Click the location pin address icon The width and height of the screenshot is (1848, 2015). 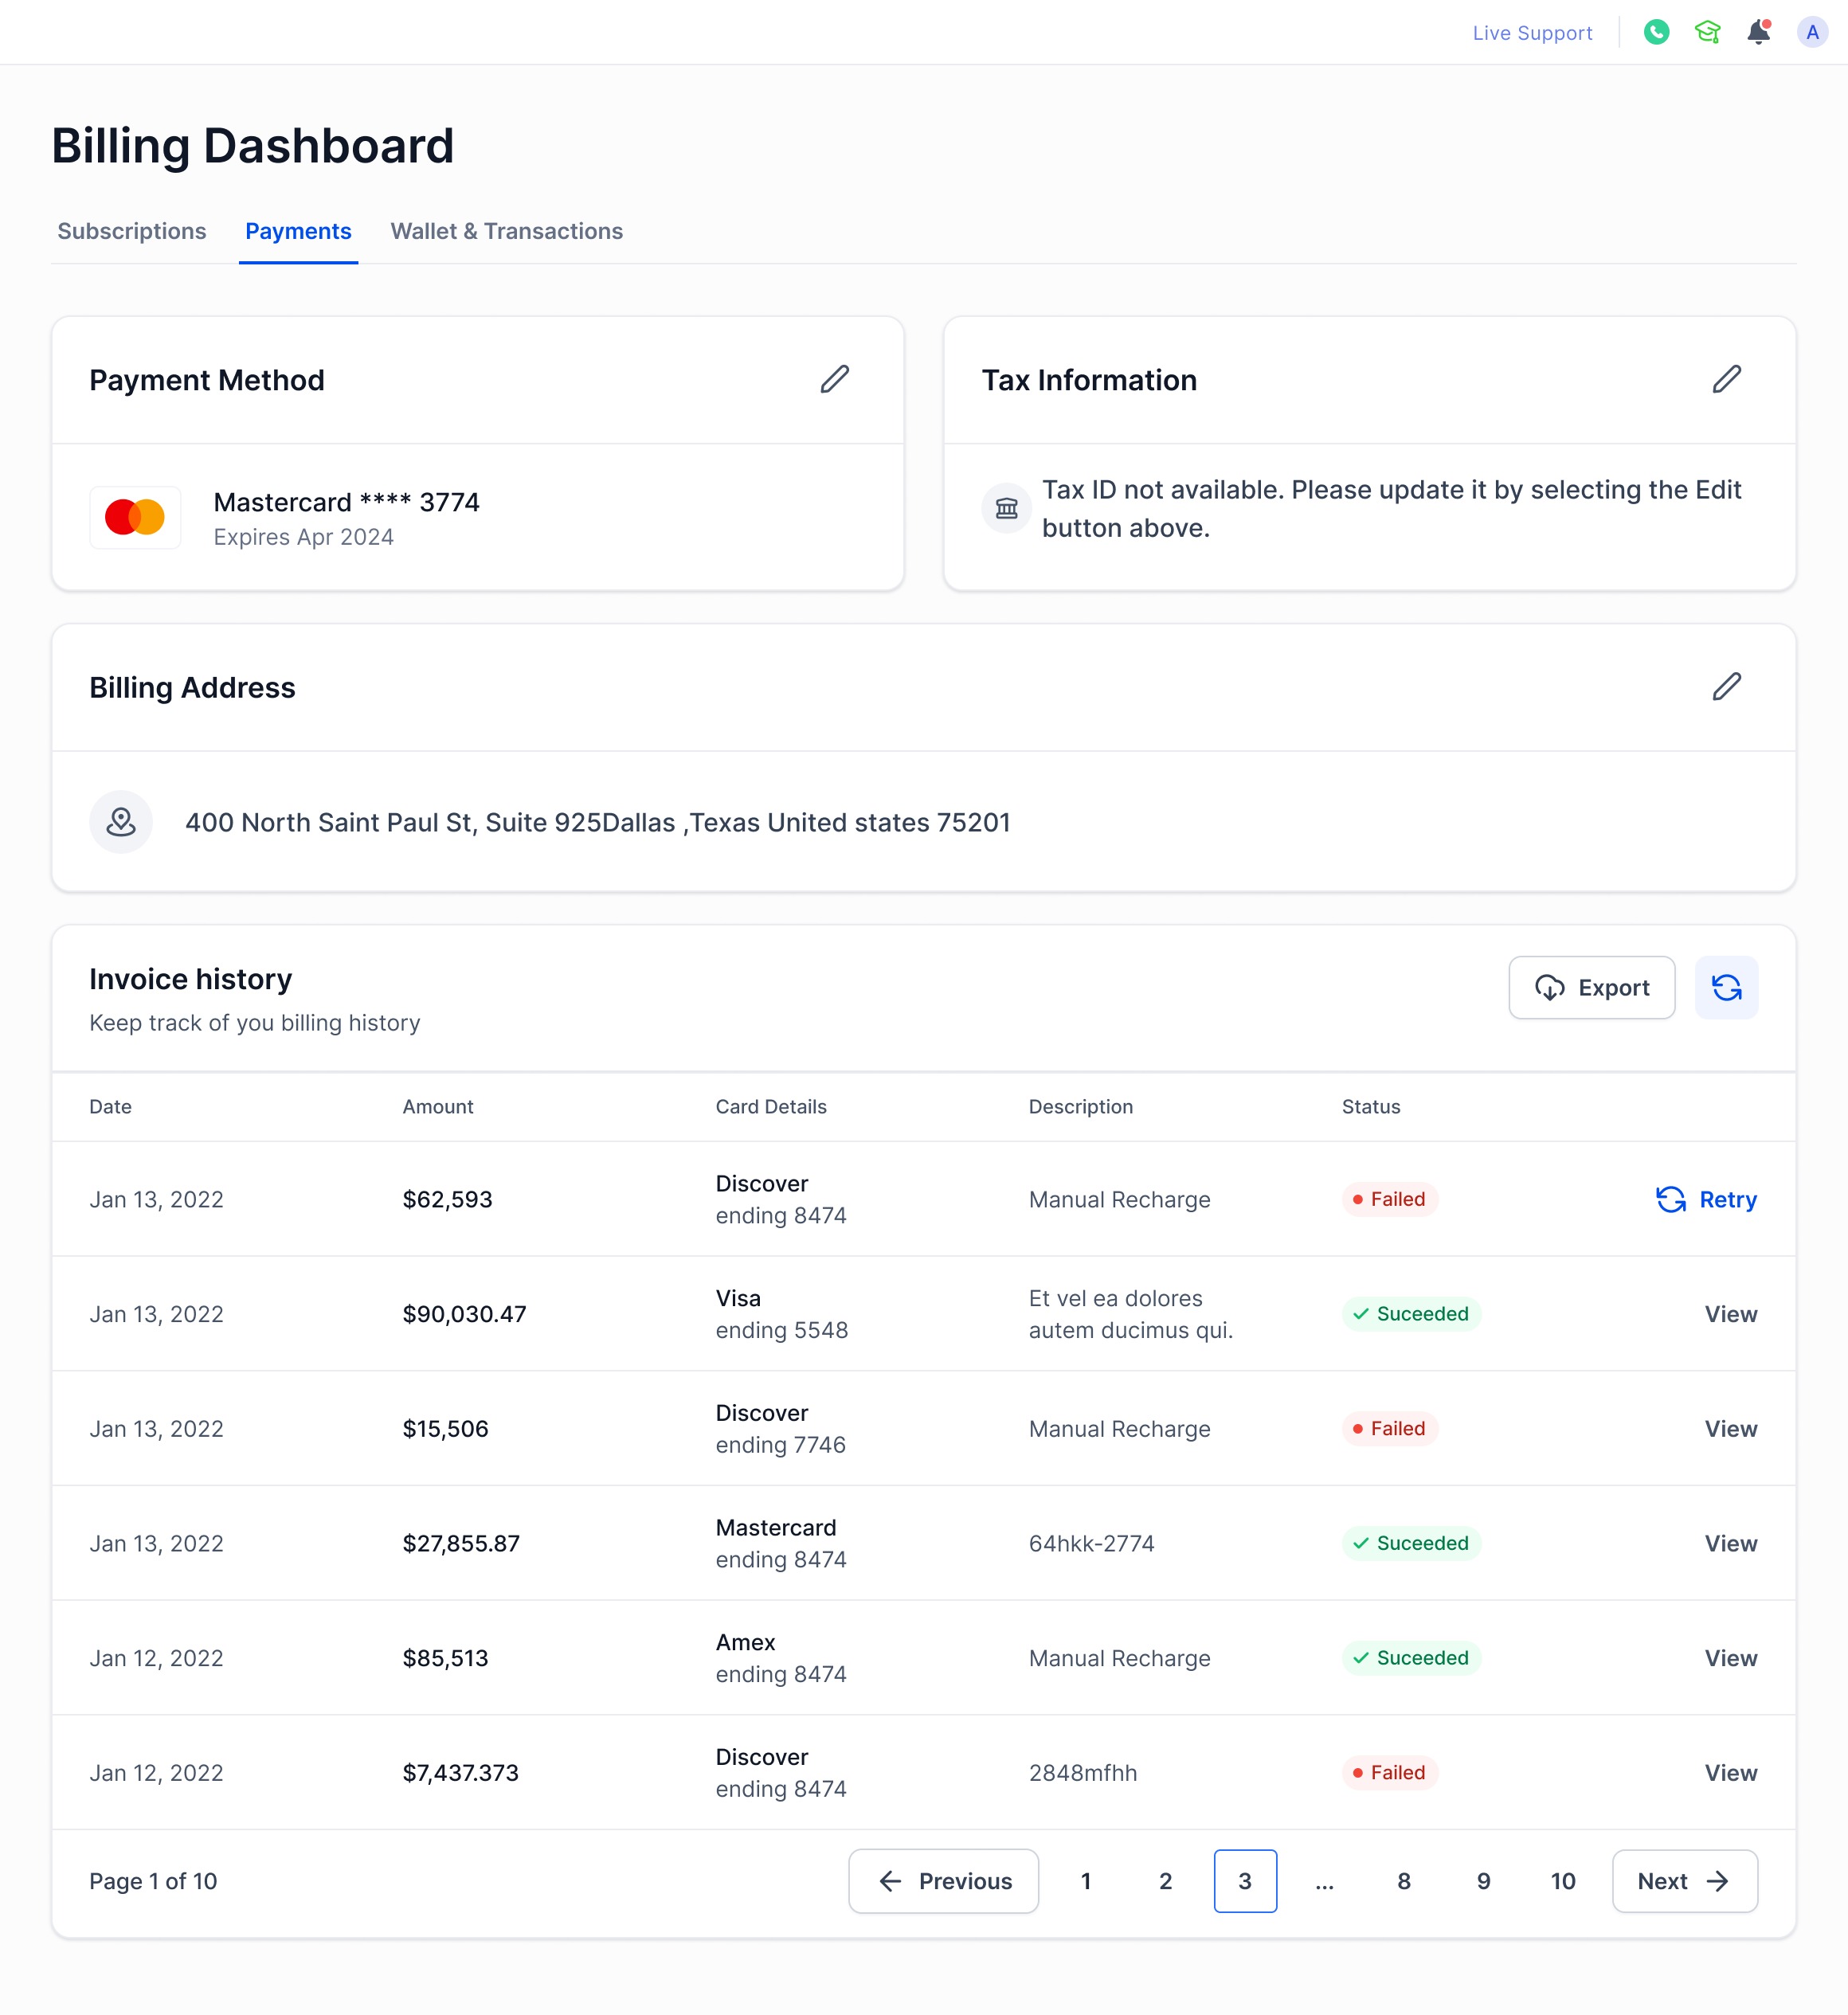point(121,821)
